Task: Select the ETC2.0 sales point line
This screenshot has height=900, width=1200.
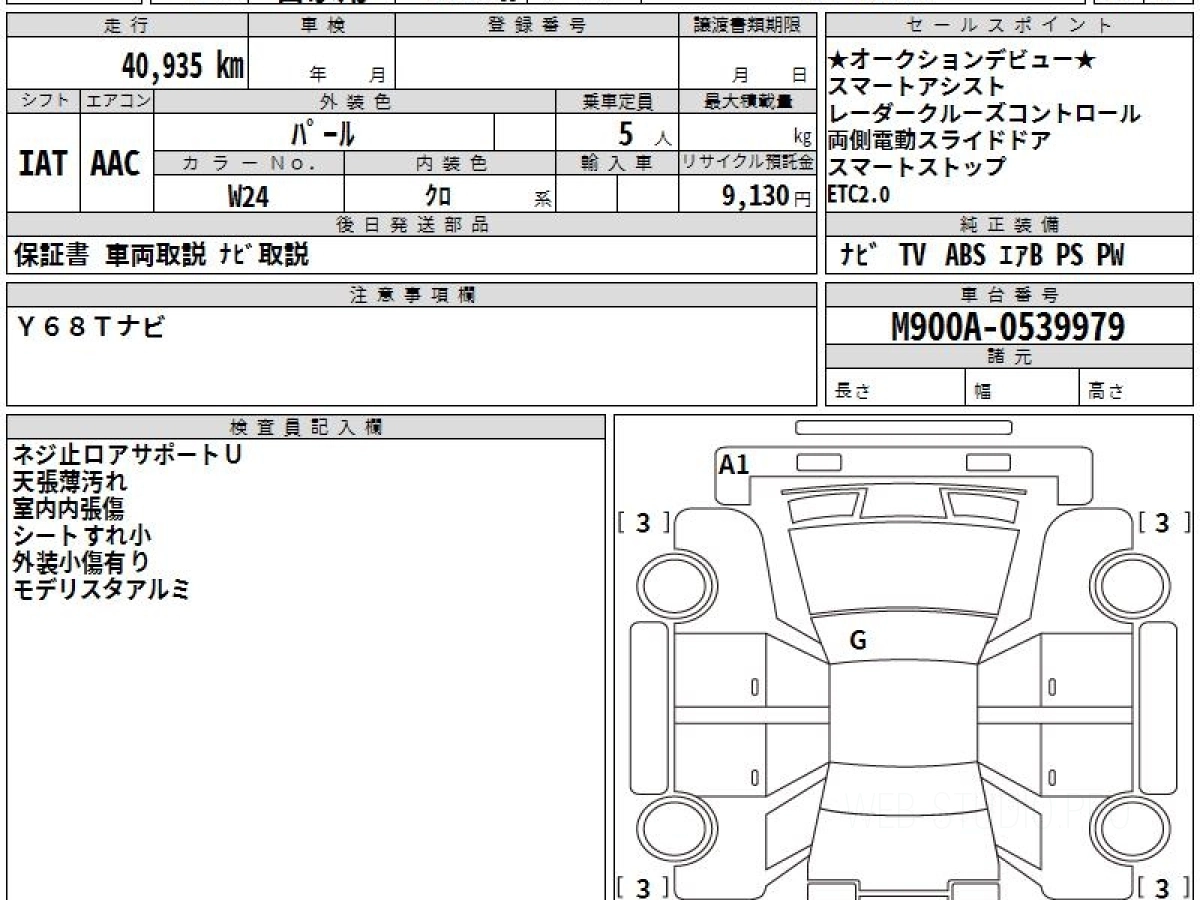Action: [858, 196]
